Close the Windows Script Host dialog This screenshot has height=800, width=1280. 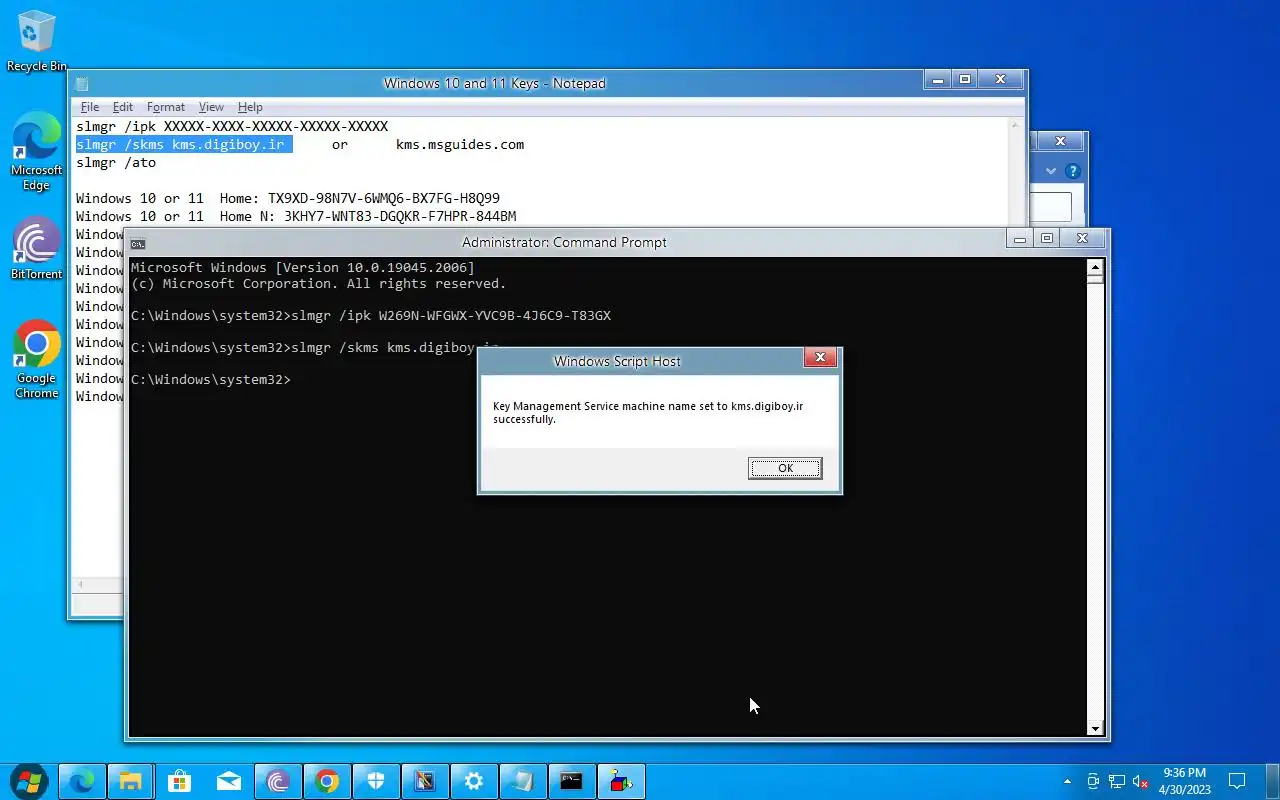tap(820, 357)
